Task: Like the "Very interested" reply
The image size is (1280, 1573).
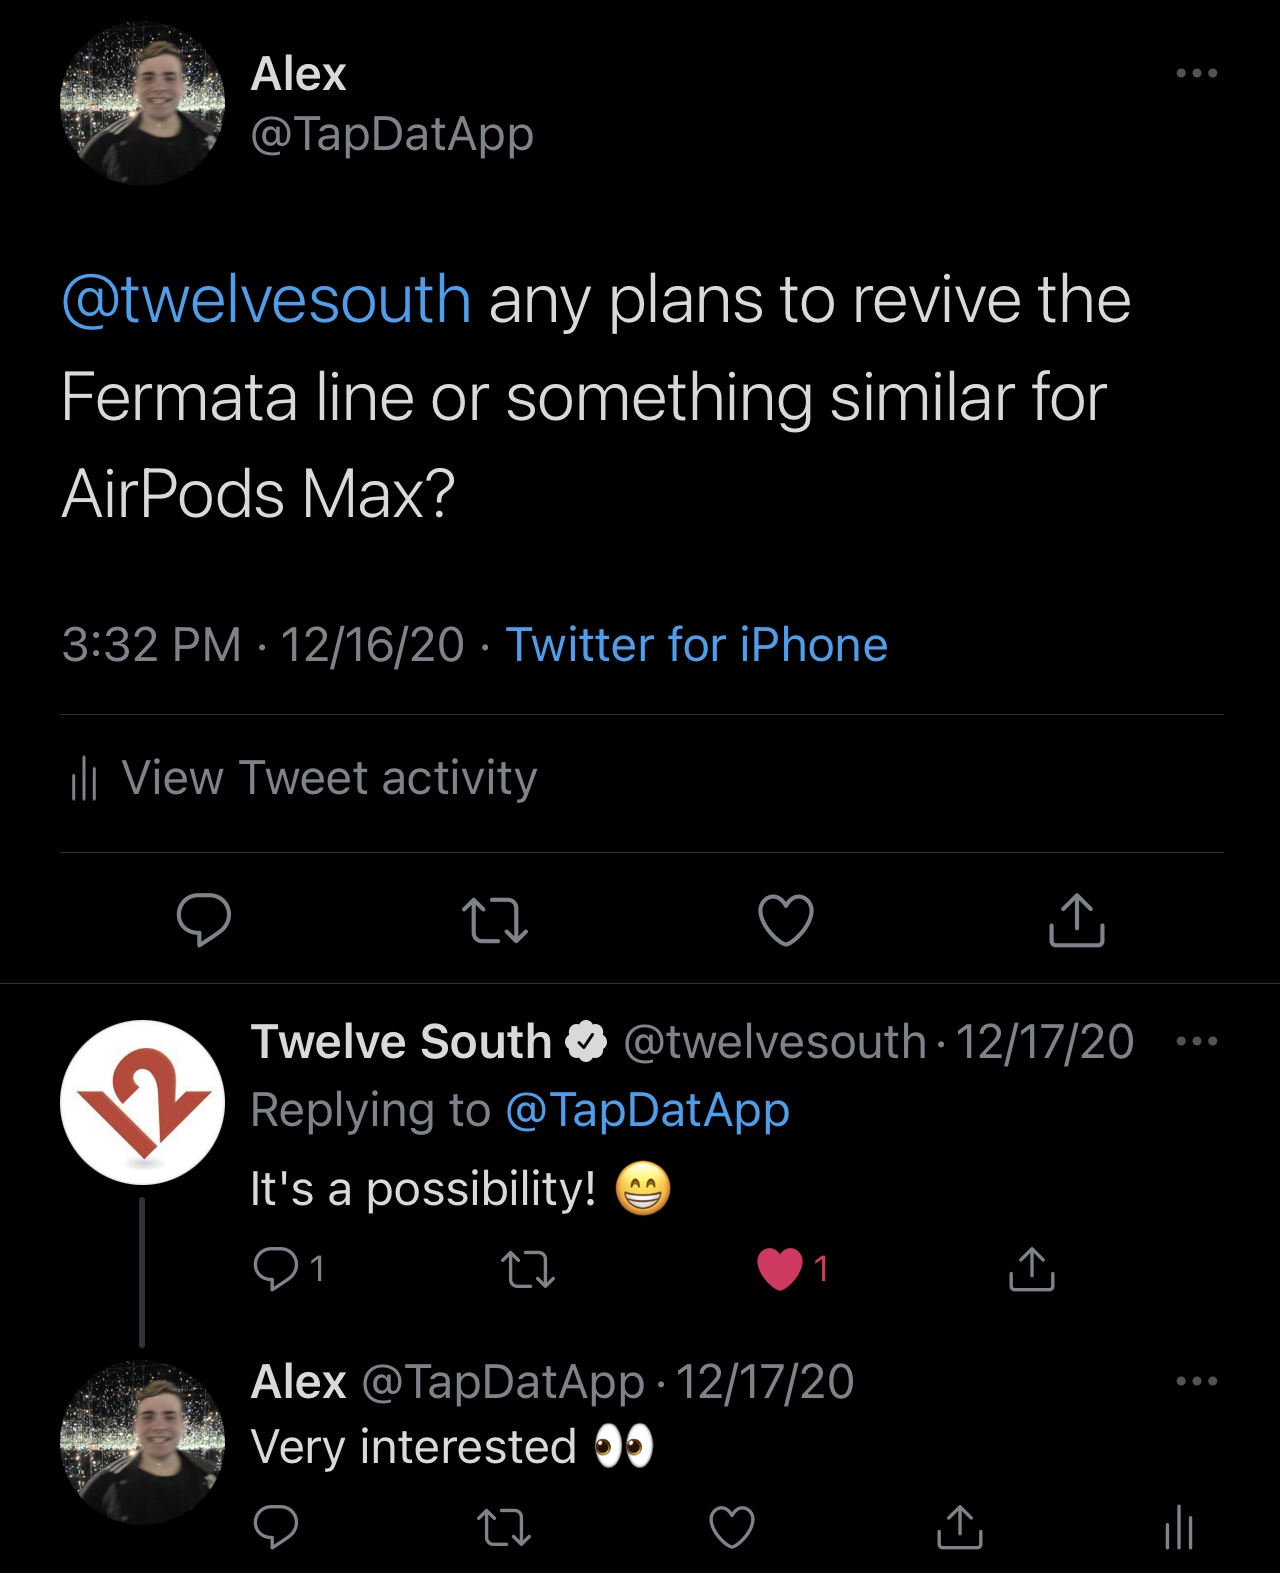Action: pos(731,1527)
